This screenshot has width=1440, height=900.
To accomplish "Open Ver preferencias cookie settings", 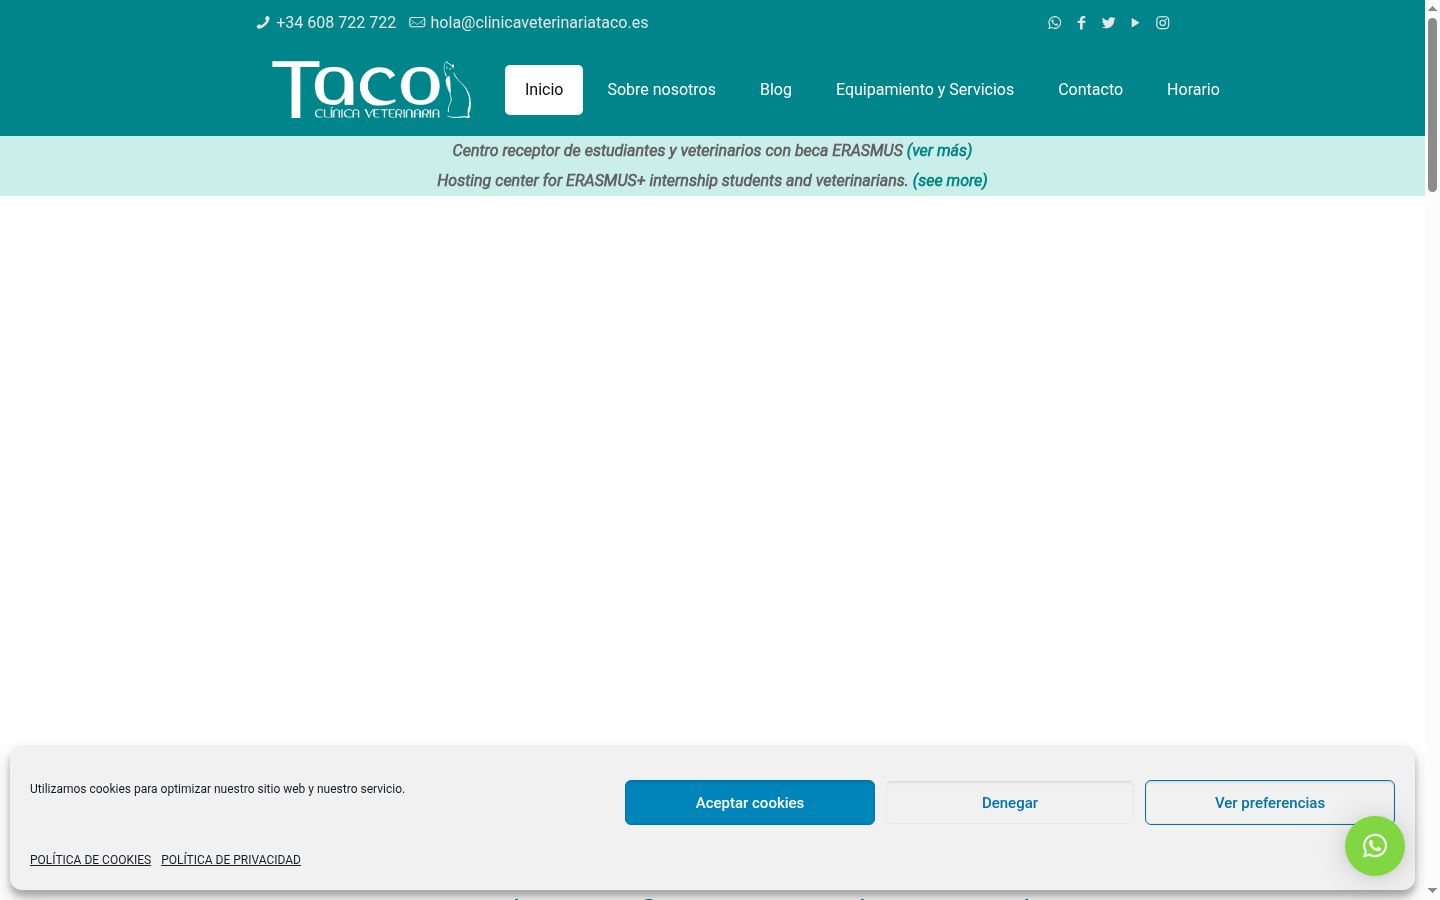I will [x=1270, y=803].
